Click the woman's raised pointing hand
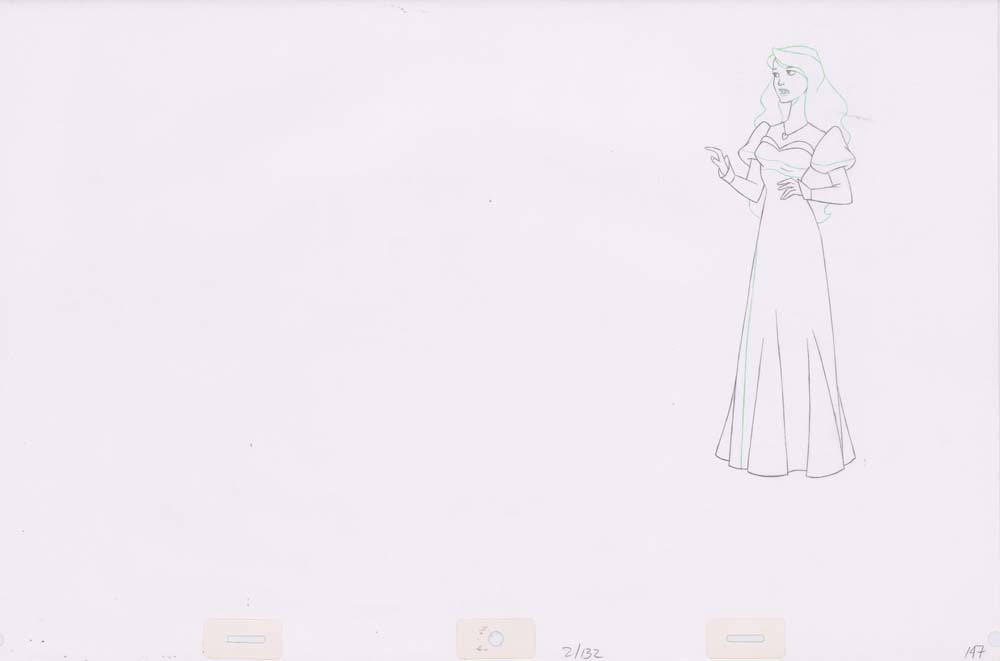The width and height of the screenshot is (1000, 661). pyautogui.click(x=717, y=159)
